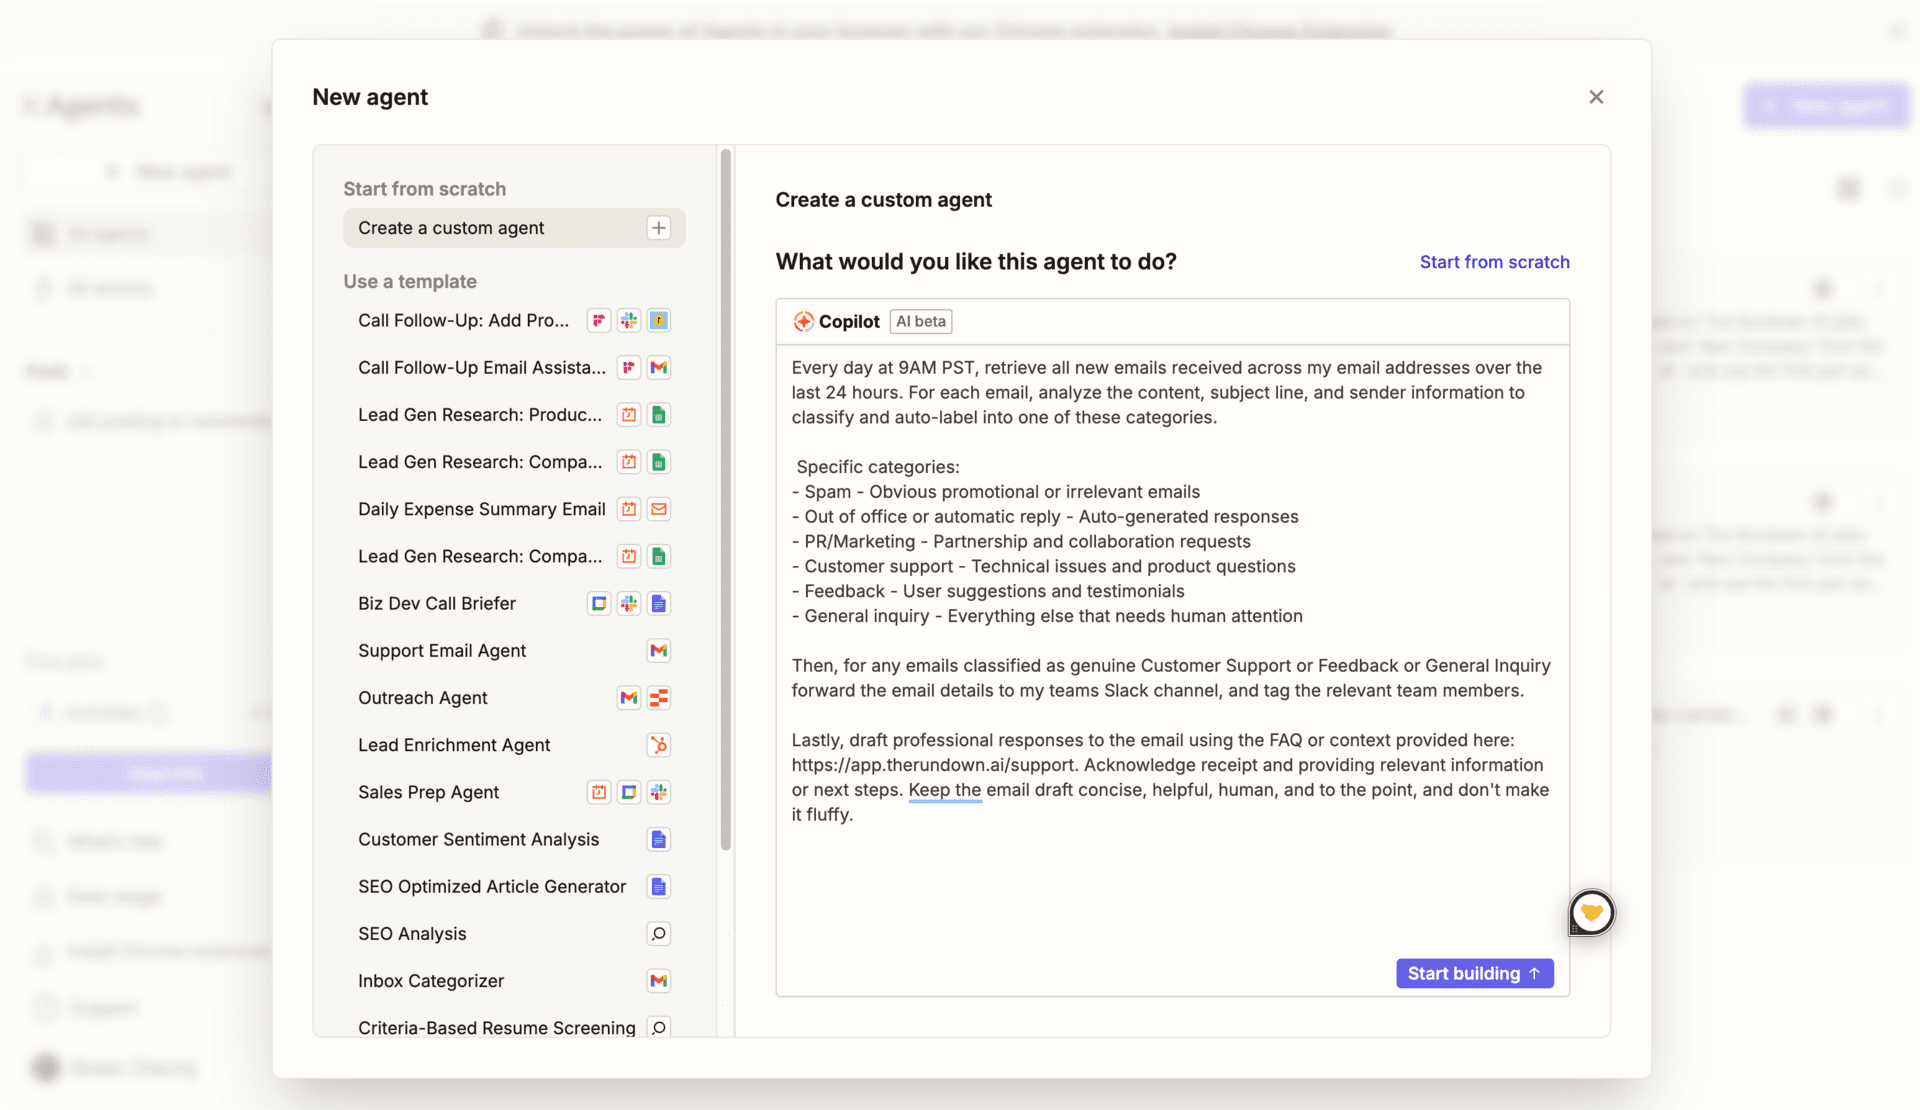Open the SEO Optimized Article Generator template
Image resolution: width=1920 pixels, height=1110 pixels.
pos(492,887)
